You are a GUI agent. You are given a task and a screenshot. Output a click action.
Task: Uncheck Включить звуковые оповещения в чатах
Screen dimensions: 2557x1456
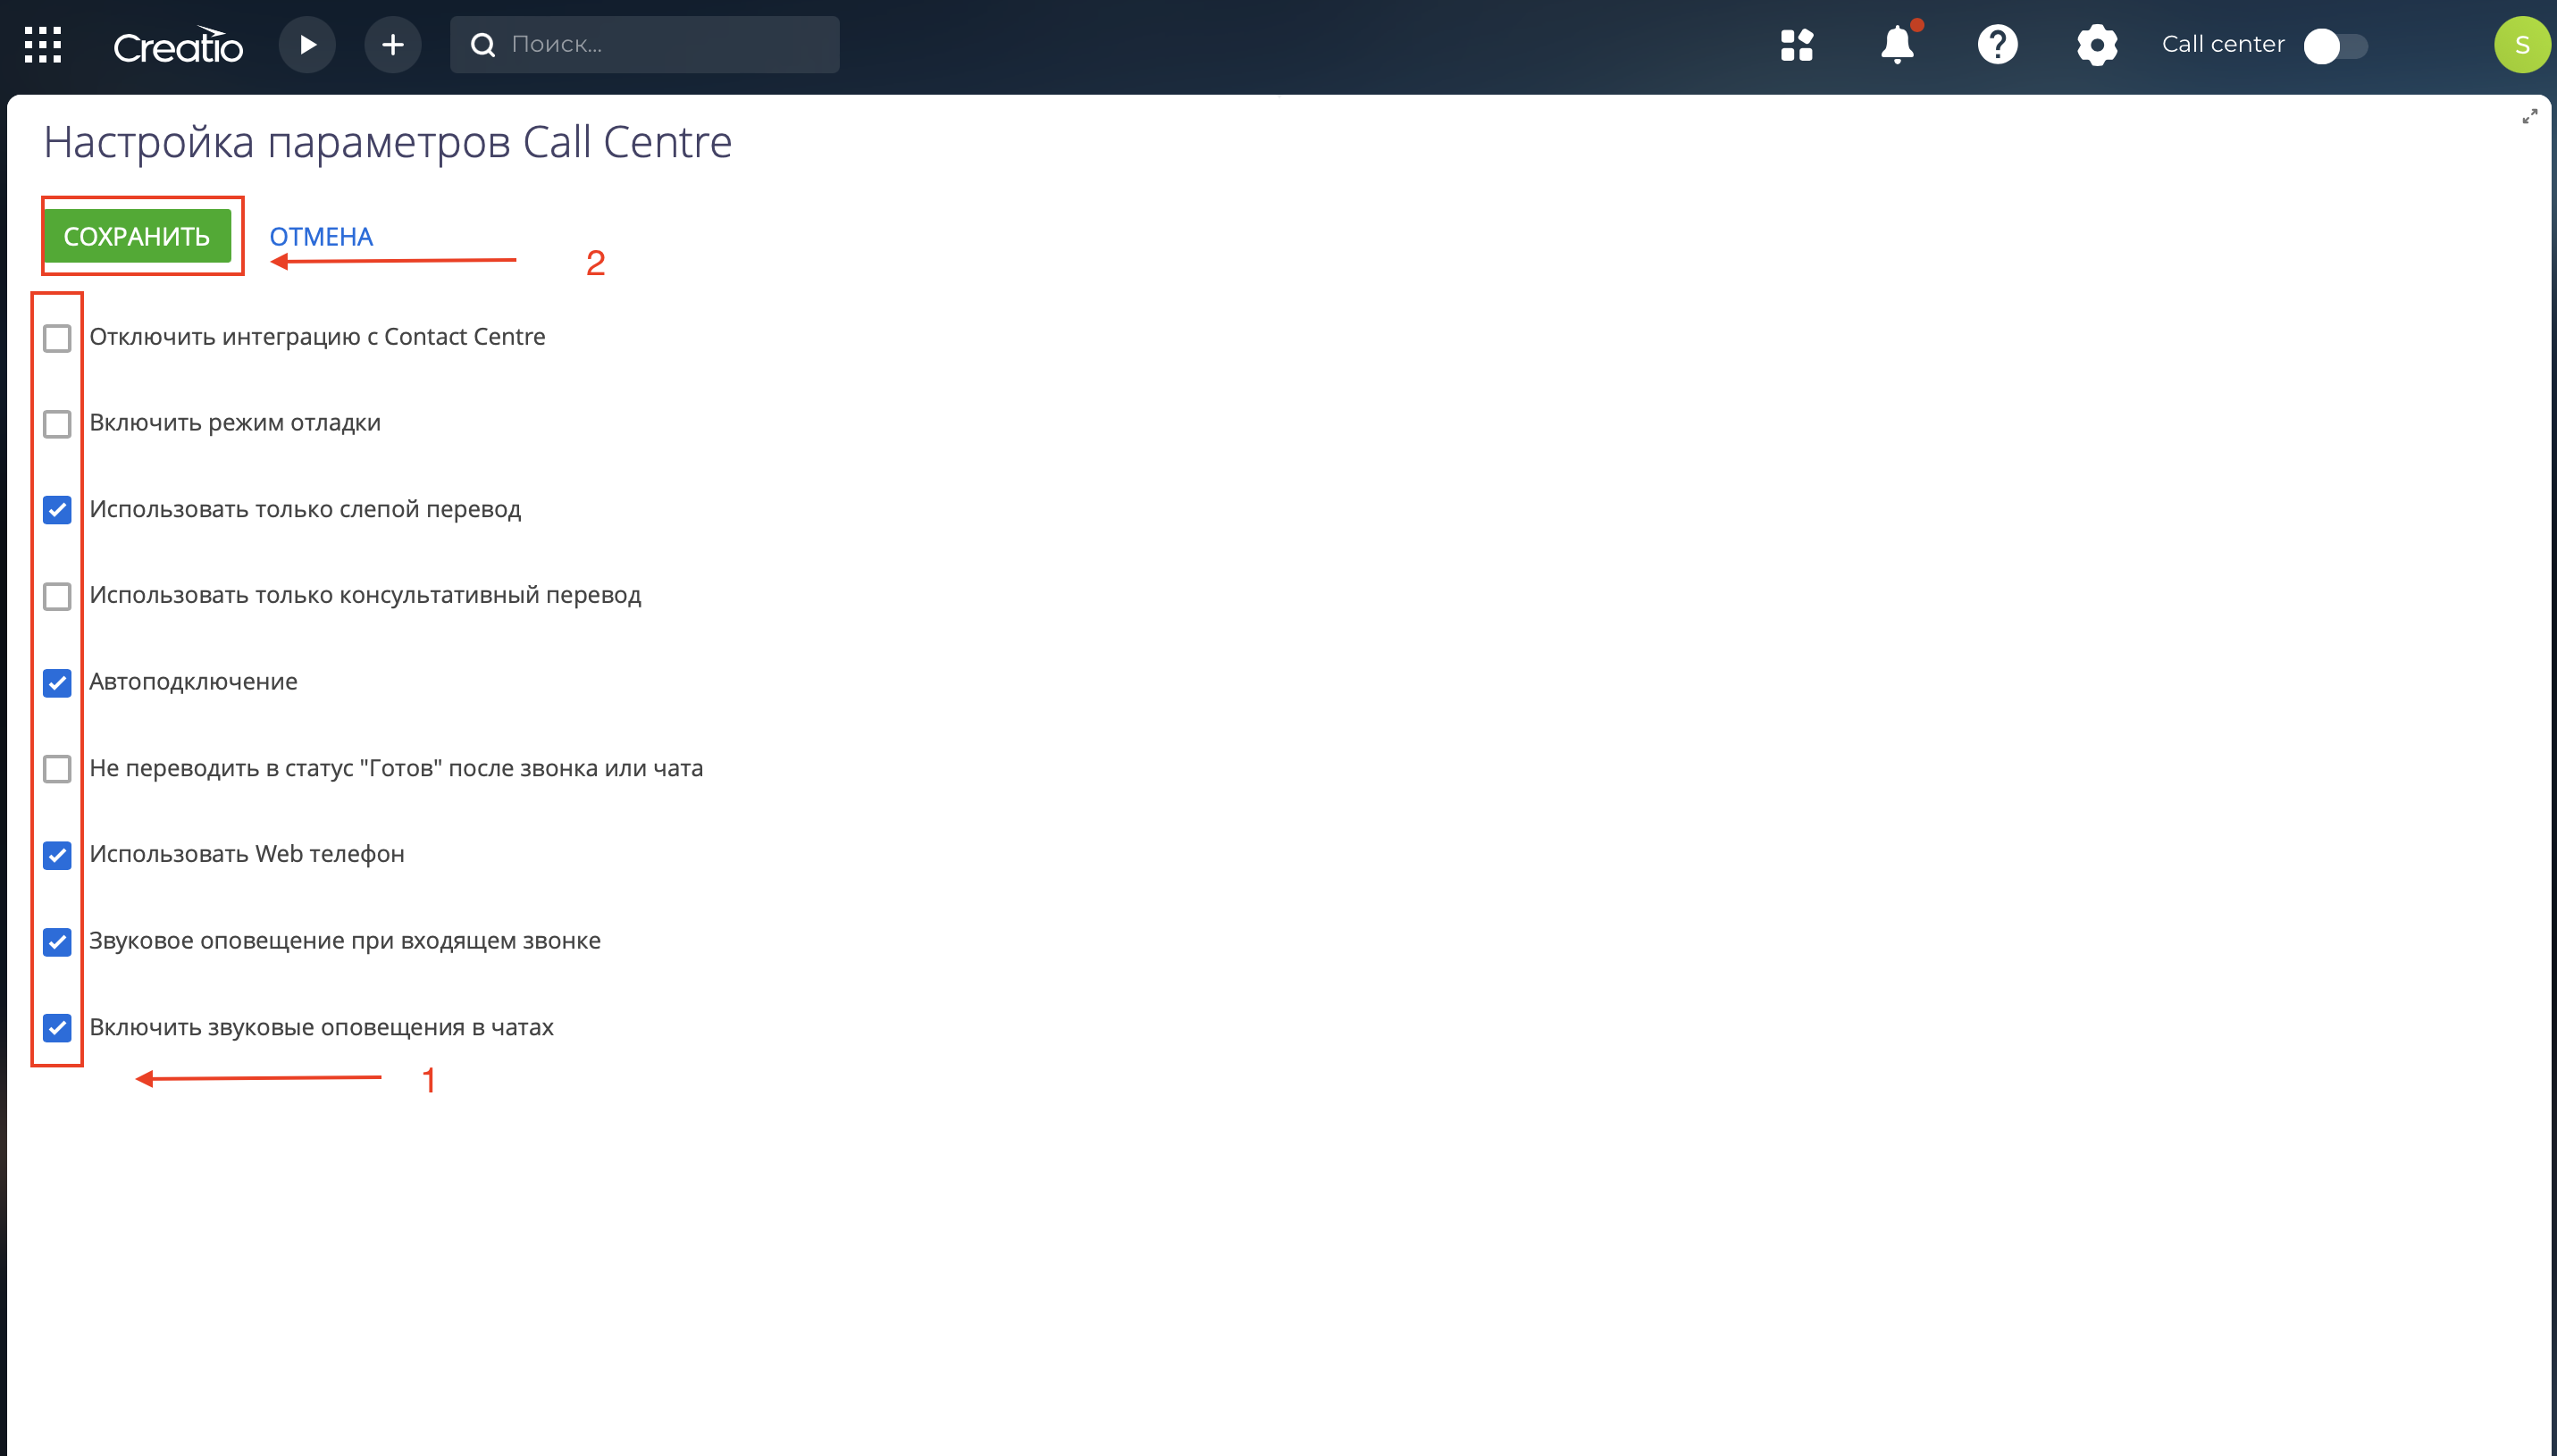tap(57, 1028)
